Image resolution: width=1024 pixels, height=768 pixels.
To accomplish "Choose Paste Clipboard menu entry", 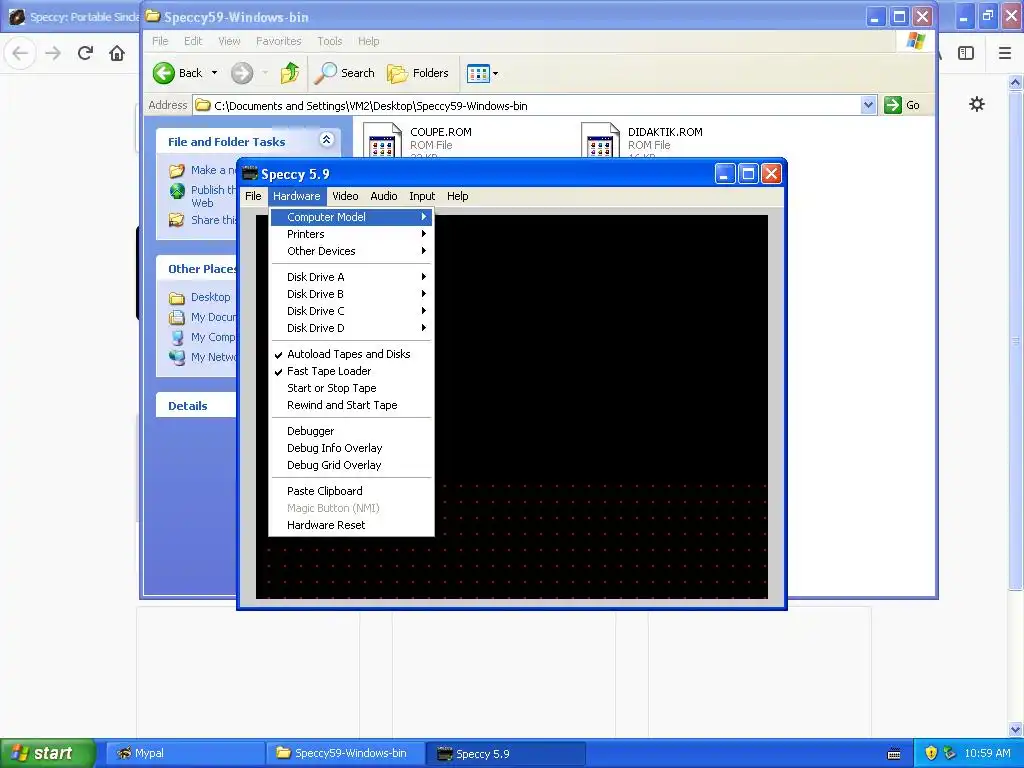I will (x=351, y=491).
